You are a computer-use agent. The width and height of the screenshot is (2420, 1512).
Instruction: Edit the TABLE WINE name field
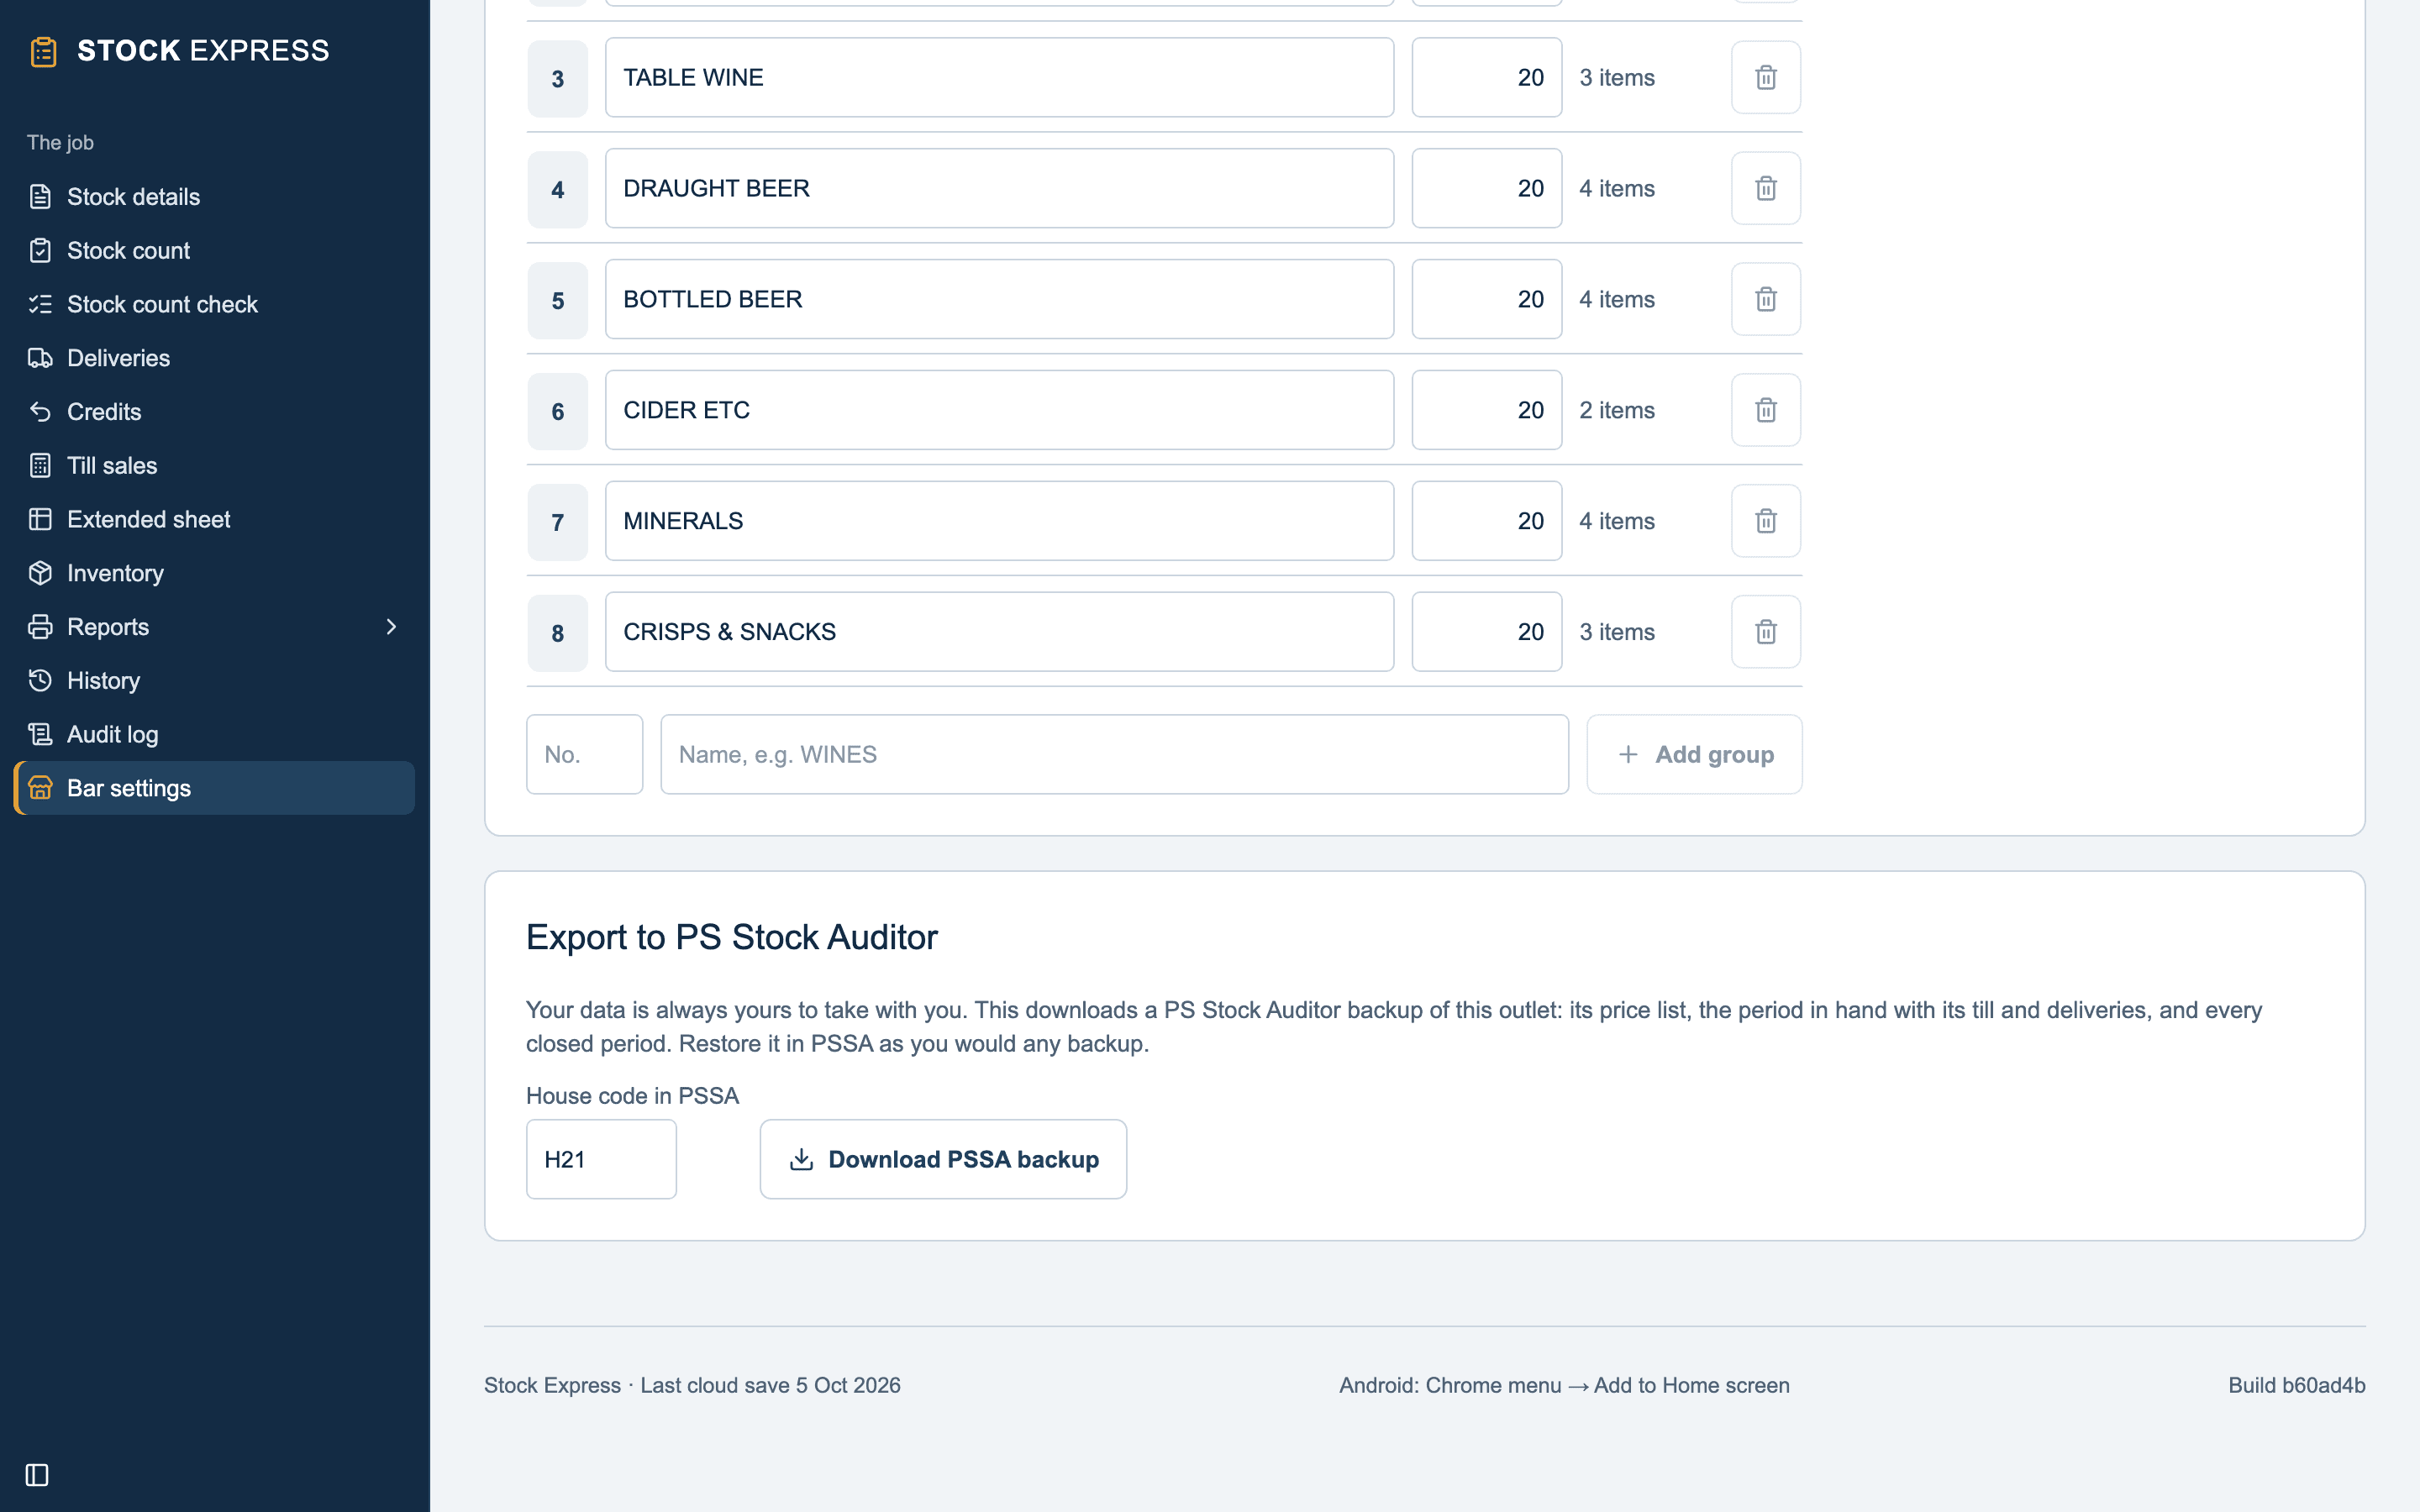coord(999,77)
